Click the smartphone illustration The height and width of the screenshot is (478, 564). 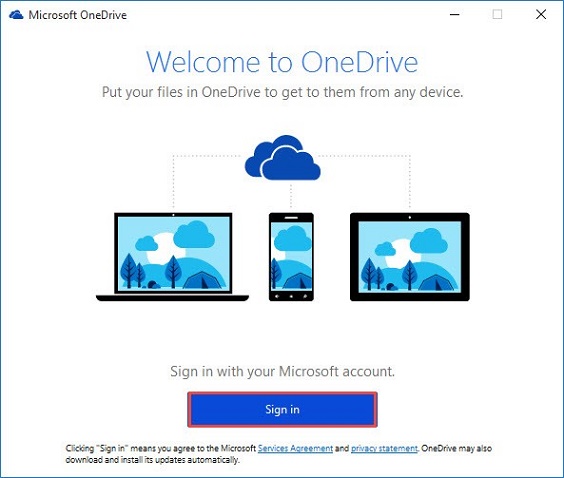pyautogui.click(x=291, y=257)
